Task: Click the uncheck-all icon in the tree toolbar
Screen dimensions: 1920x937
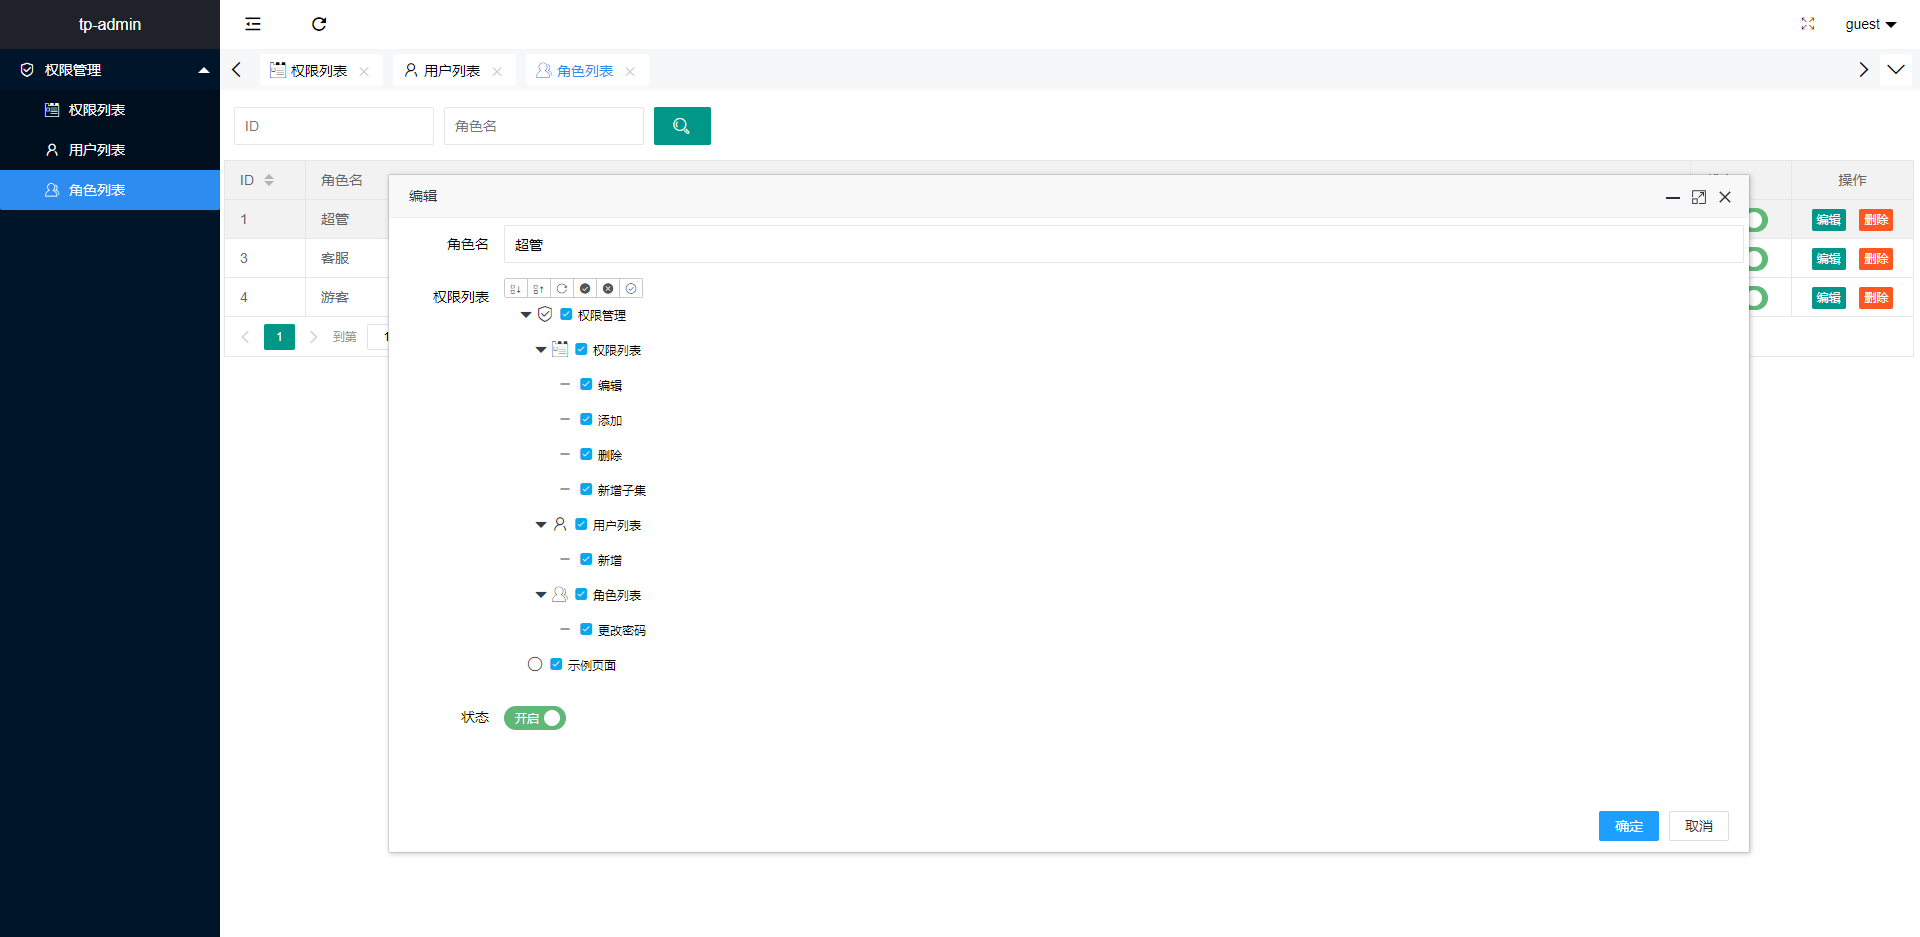Action: click(x=608, y=288)
